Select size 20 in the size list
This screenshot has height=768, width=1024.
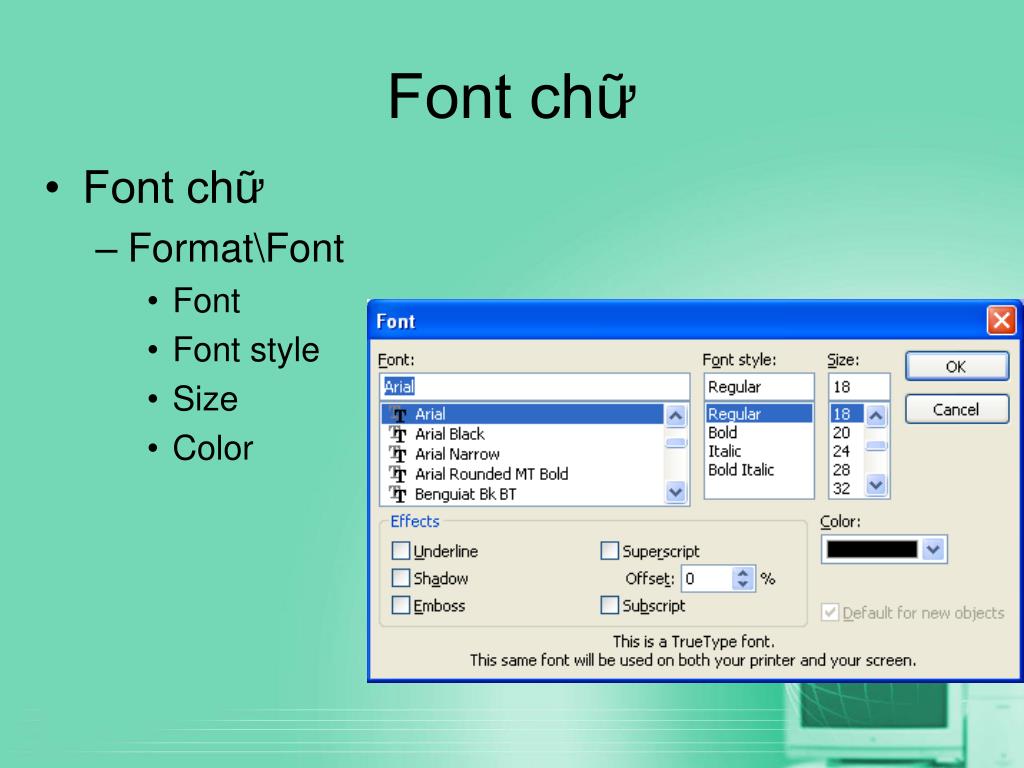coord(847,432)
